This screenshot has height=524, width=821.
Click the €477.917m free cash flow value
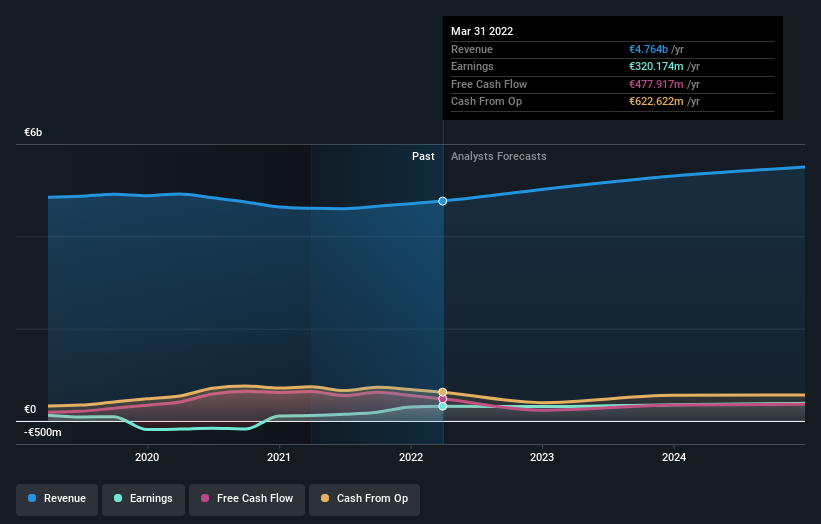656,84
